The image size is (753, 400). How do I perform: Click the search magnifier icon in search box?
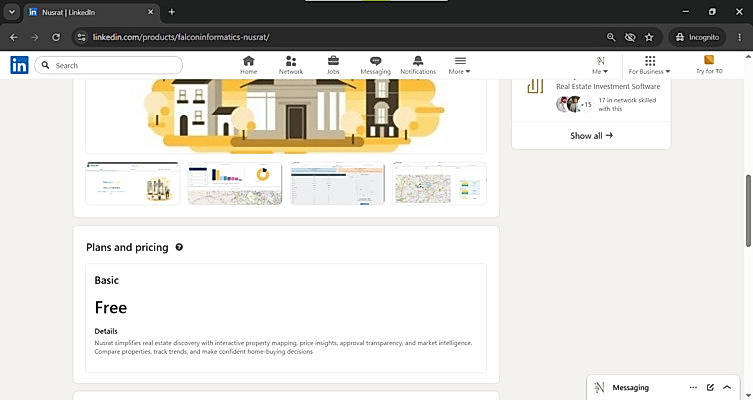point(45,65)
